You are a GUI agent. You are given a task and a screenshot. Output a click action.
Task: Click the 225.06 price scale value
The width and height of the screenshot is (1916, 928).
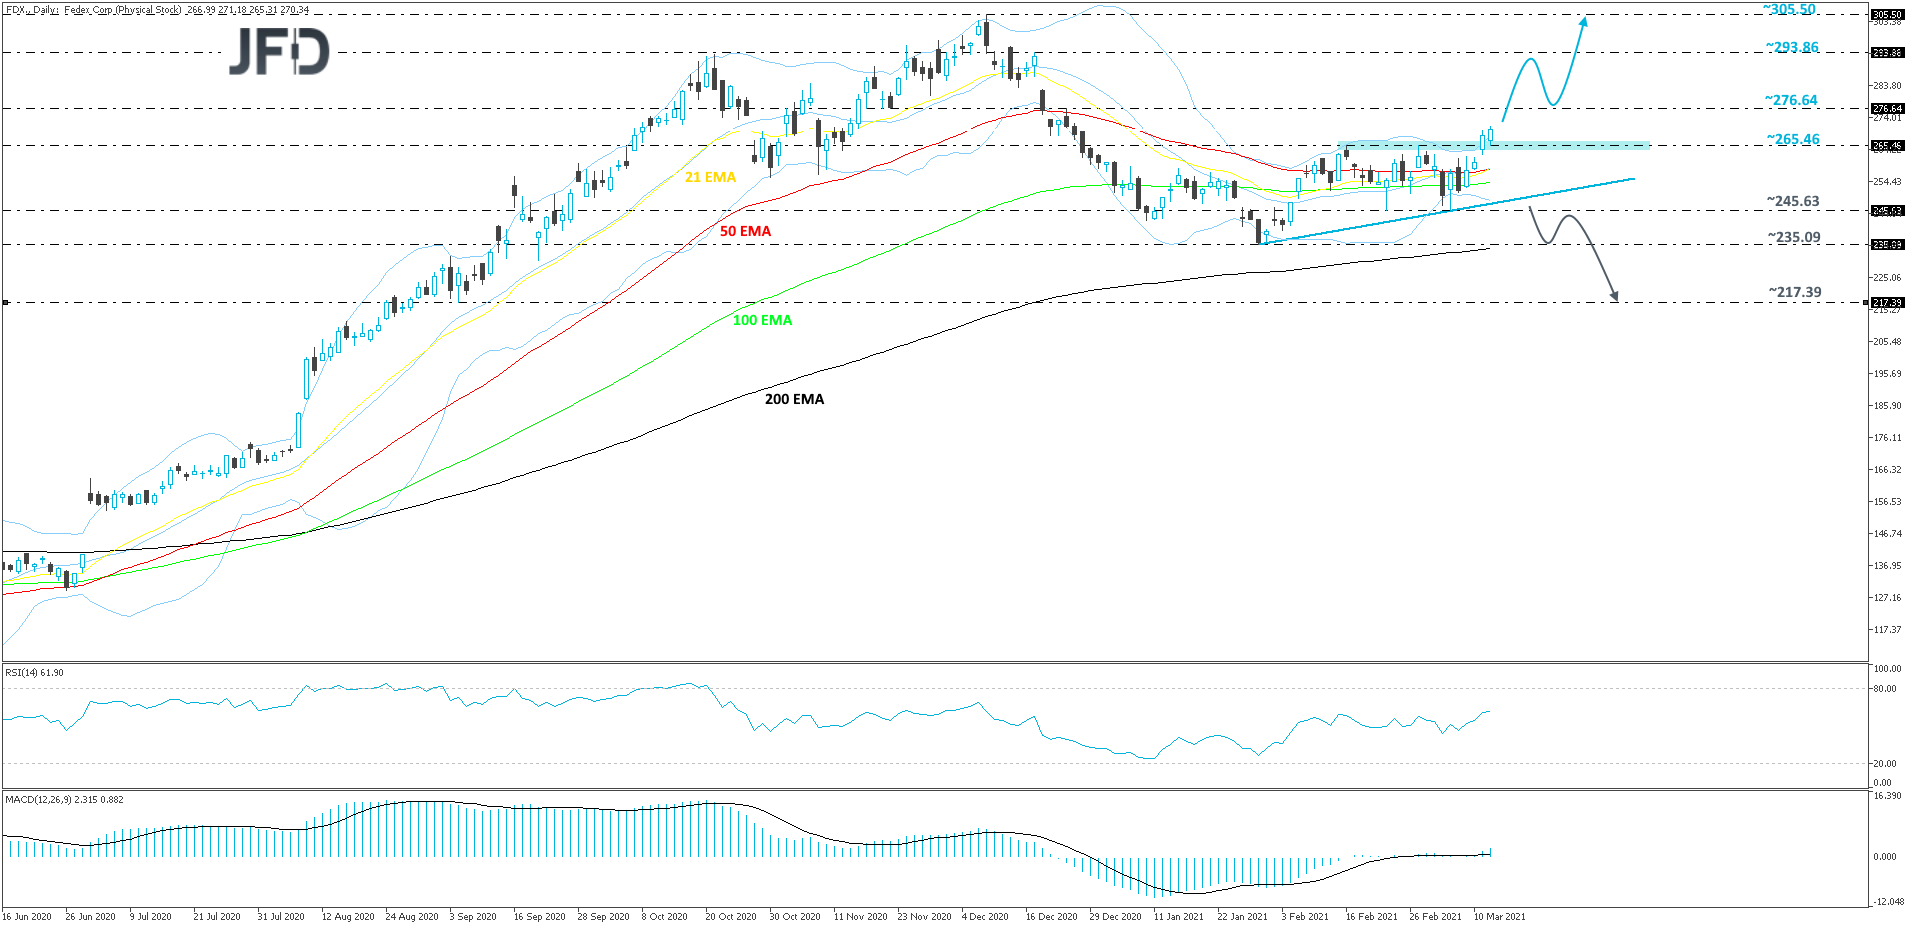pyautogui.click(x=1887, y=277)
